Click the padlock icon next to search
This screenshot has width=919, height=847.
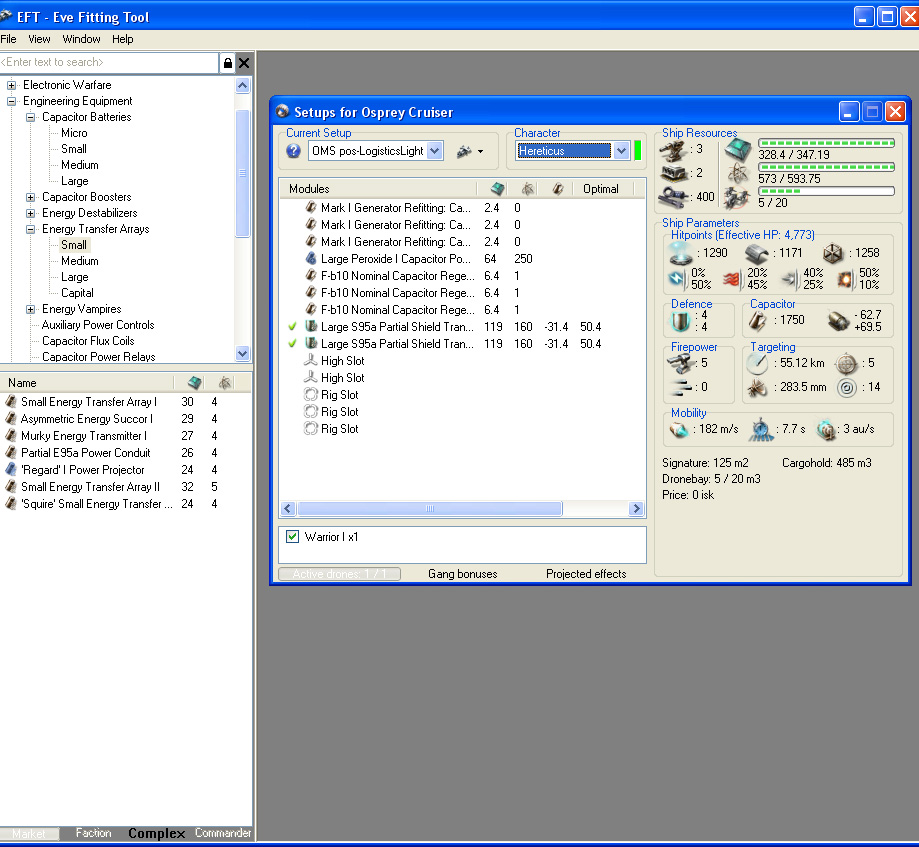click(227, 63)
